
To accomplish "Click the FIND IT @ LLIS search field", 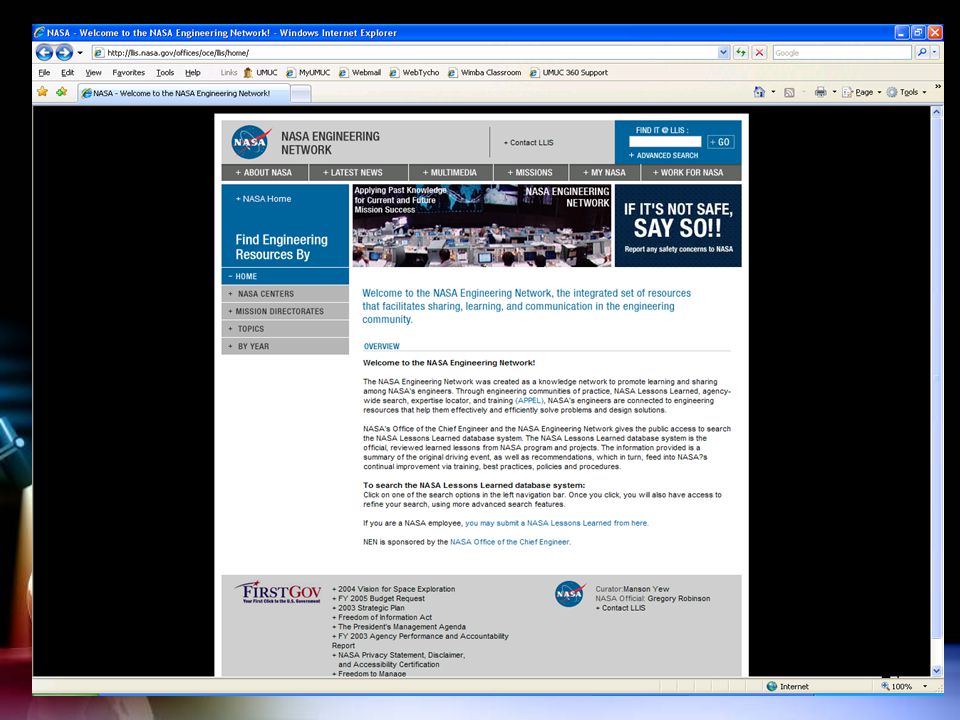I will click(665, 141).
